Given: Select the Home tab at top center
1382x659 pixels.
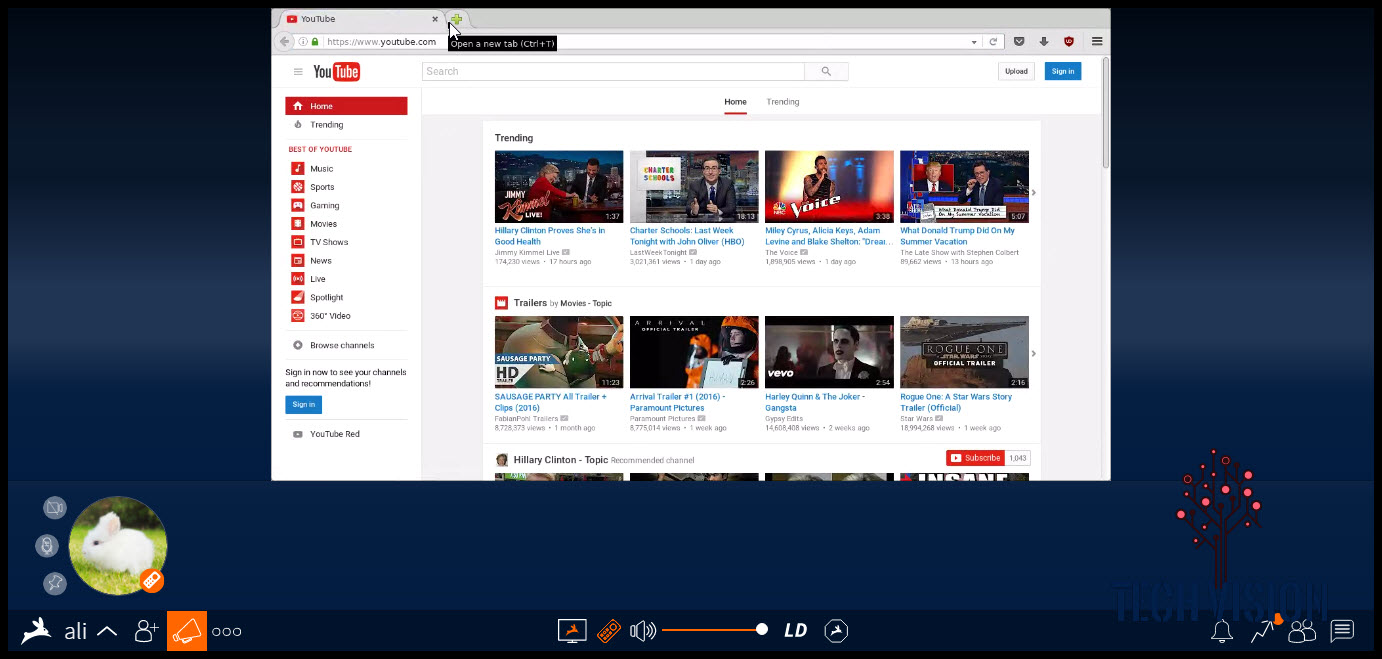Looking at the screenshot, I should pos(735,102).
